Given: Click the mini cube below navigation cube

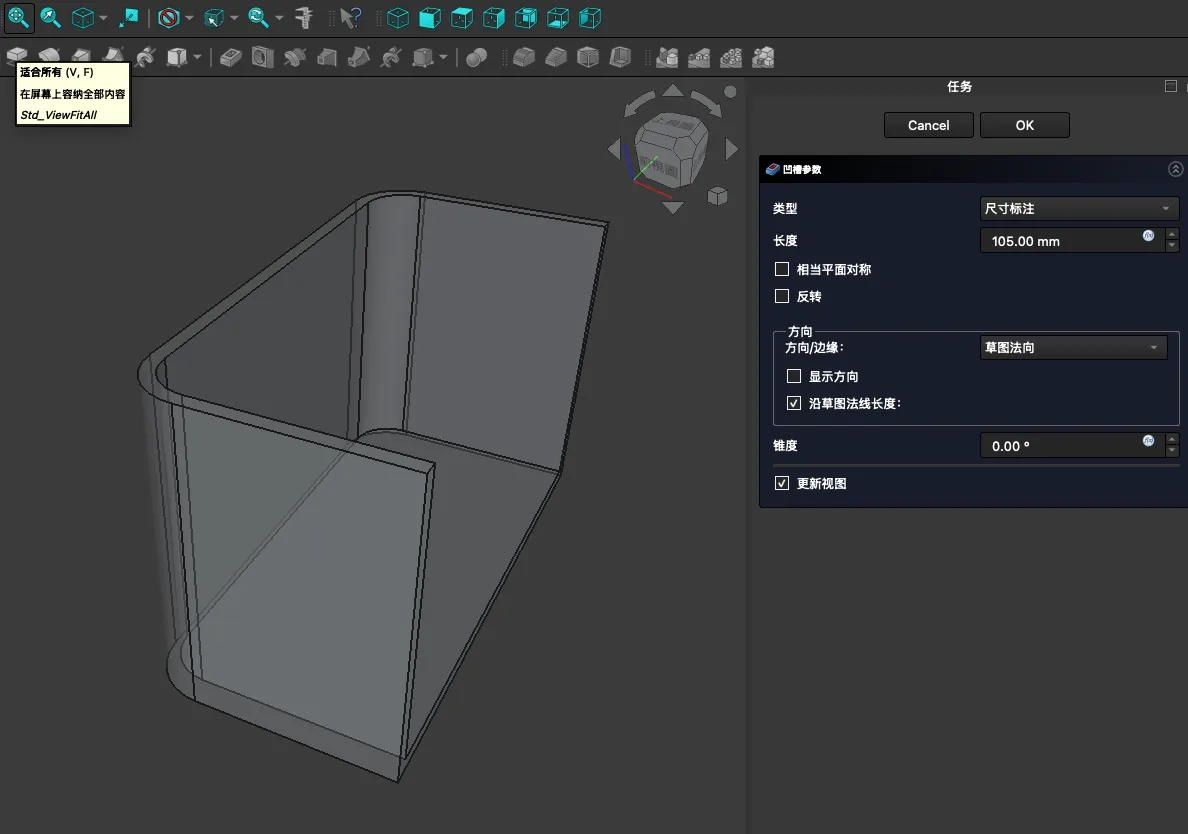Looking at the screenshot, I should (717, 196).
